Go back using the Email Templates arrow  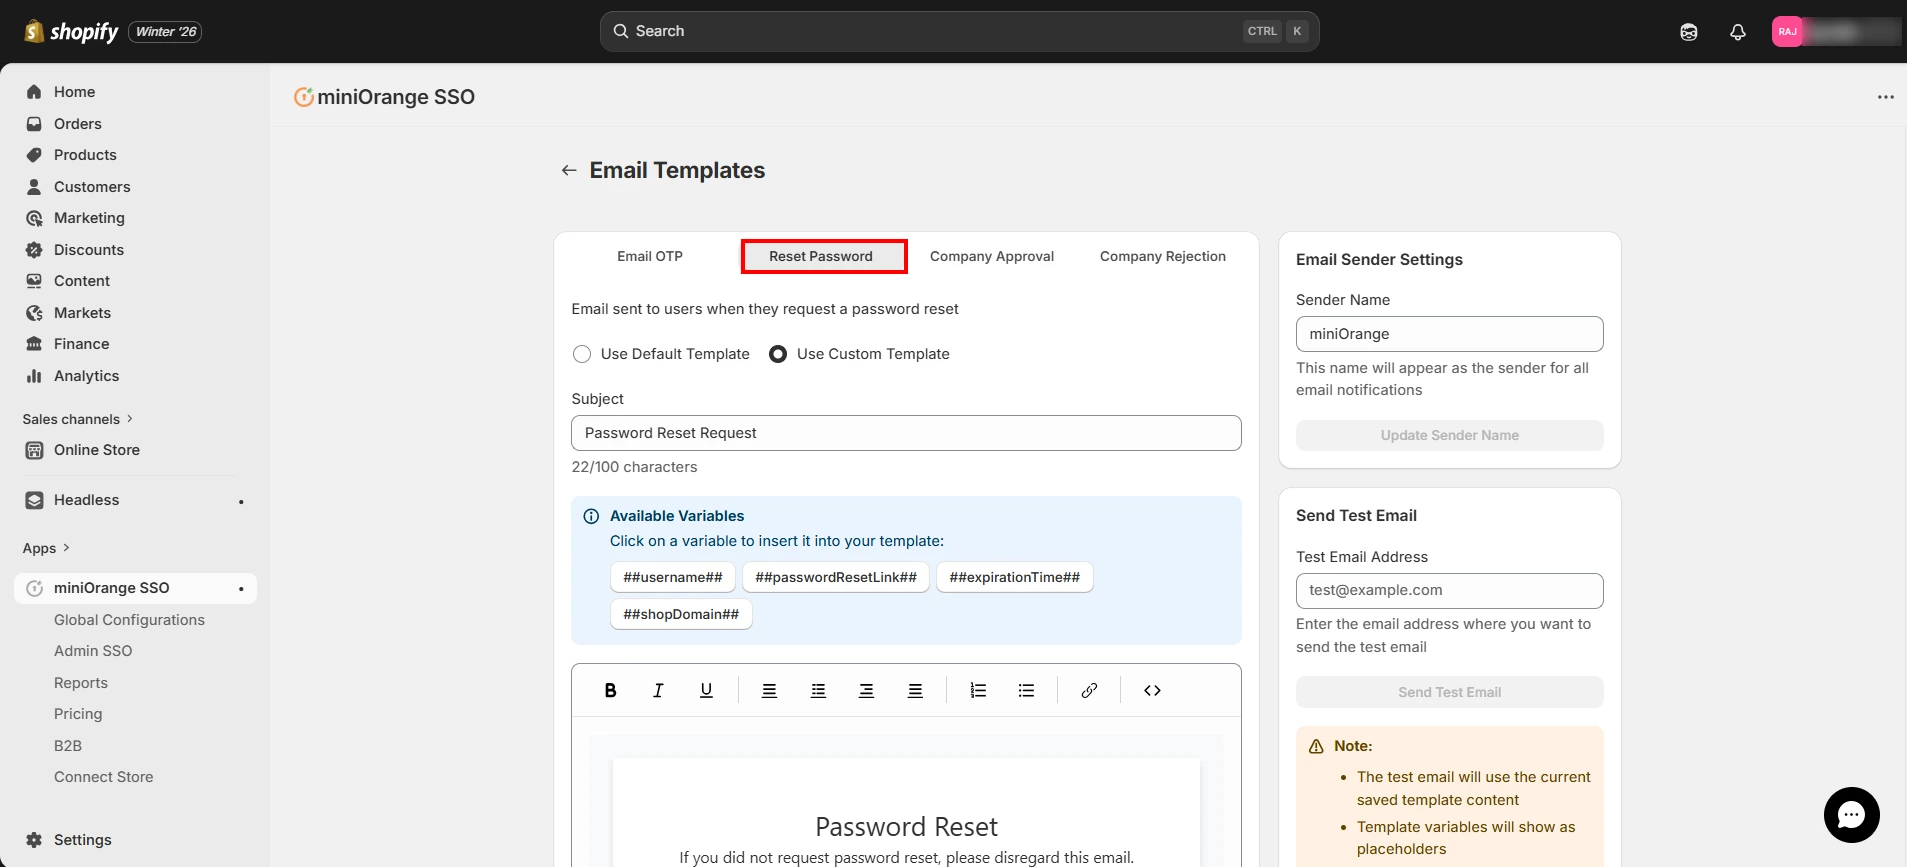tap(569, 170)
